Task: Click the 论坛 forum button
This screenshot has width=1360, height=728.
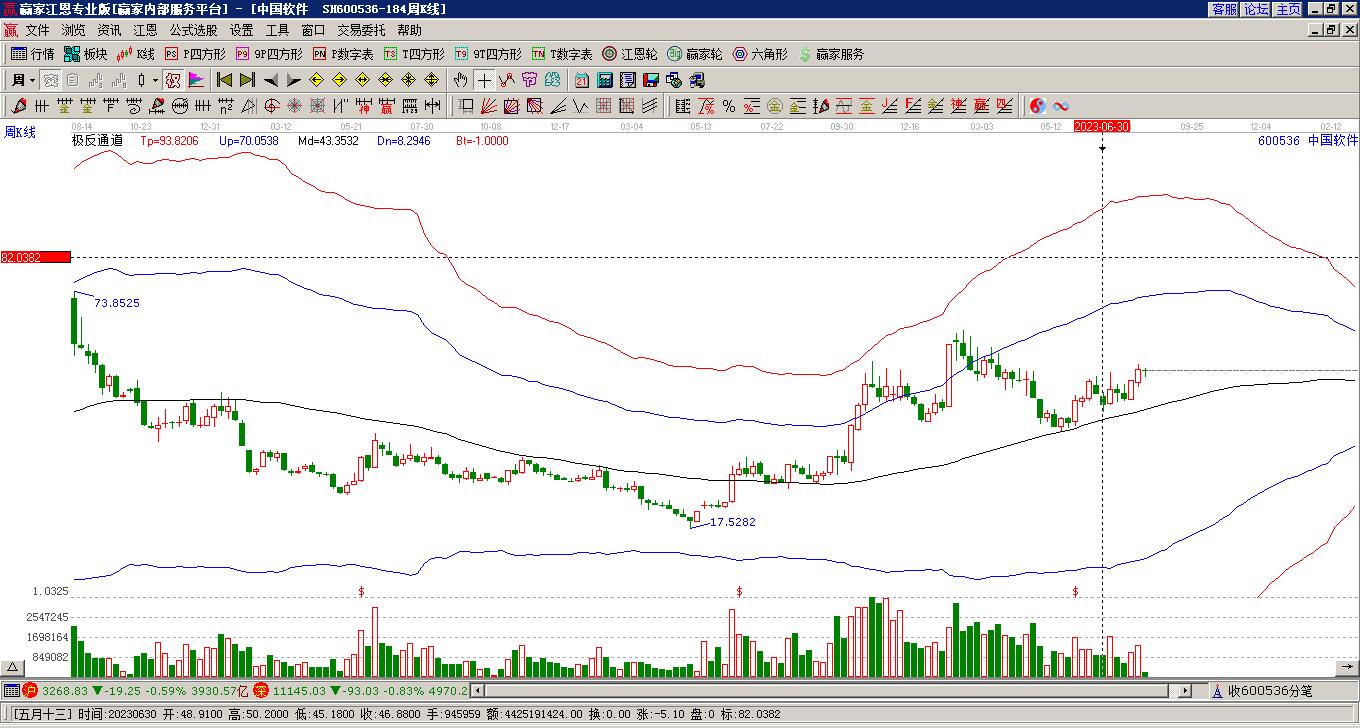Action: point(1256,9)
